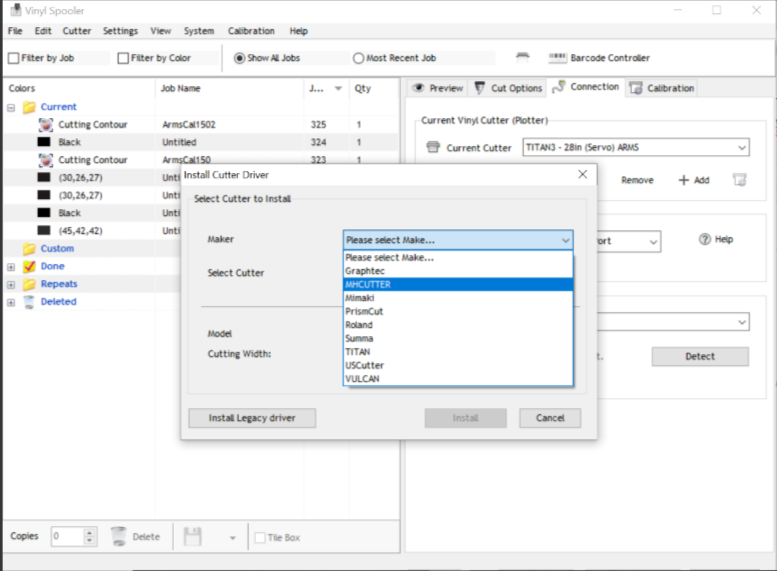This screenshot has width=777, height=571.
Task: Click the Cancel button
Action: point(550,418)
